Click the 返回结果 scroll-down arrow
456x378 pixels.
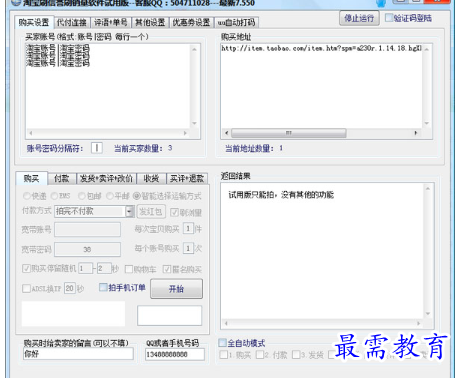(428, 314)
